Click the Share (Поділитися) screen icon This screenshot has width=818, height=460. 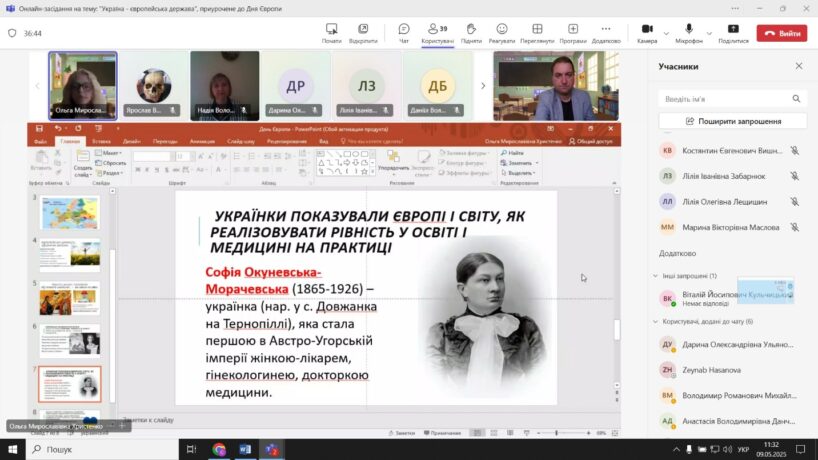tap(733, 29)
